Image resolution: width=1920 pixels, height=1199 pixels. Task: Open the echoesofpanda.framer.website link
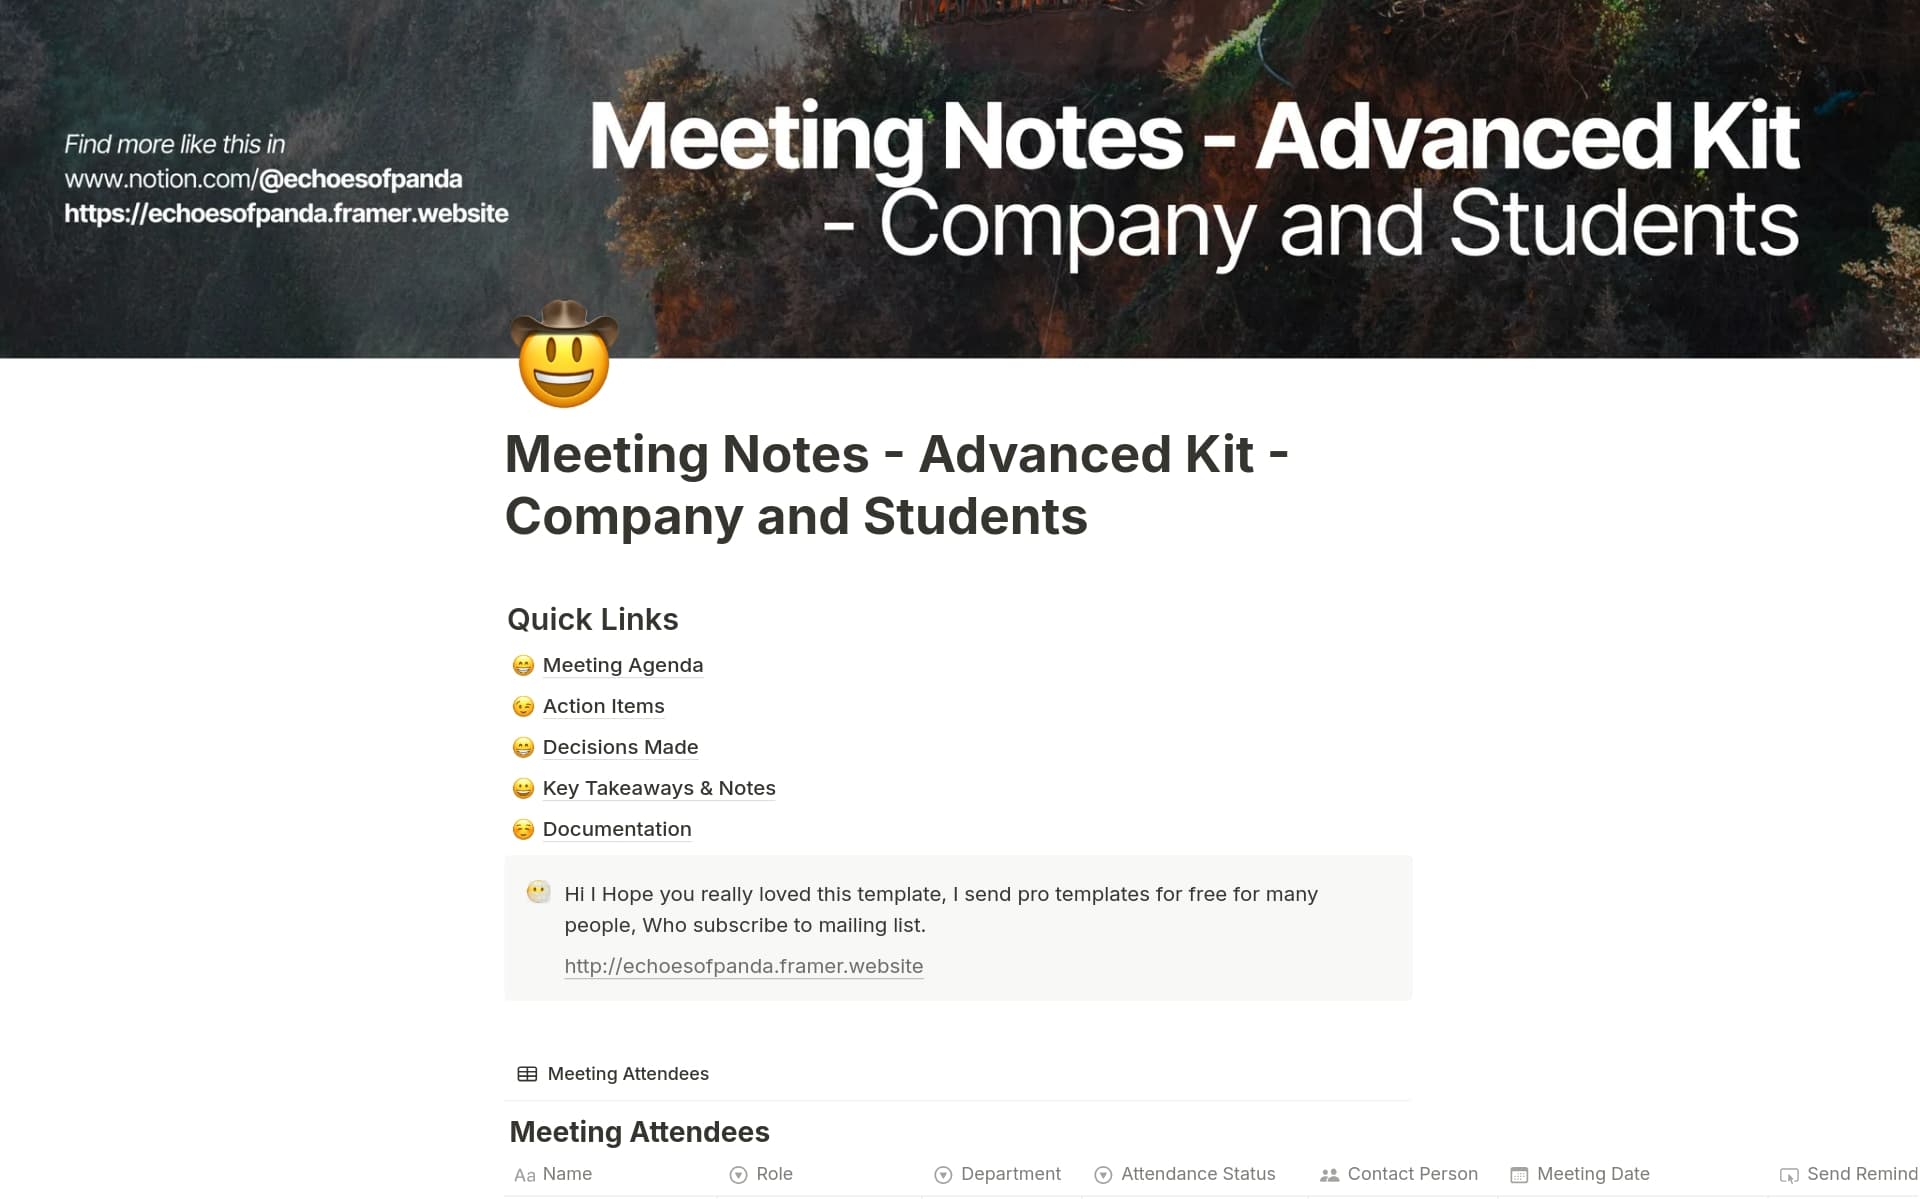[x=744, y=966]
